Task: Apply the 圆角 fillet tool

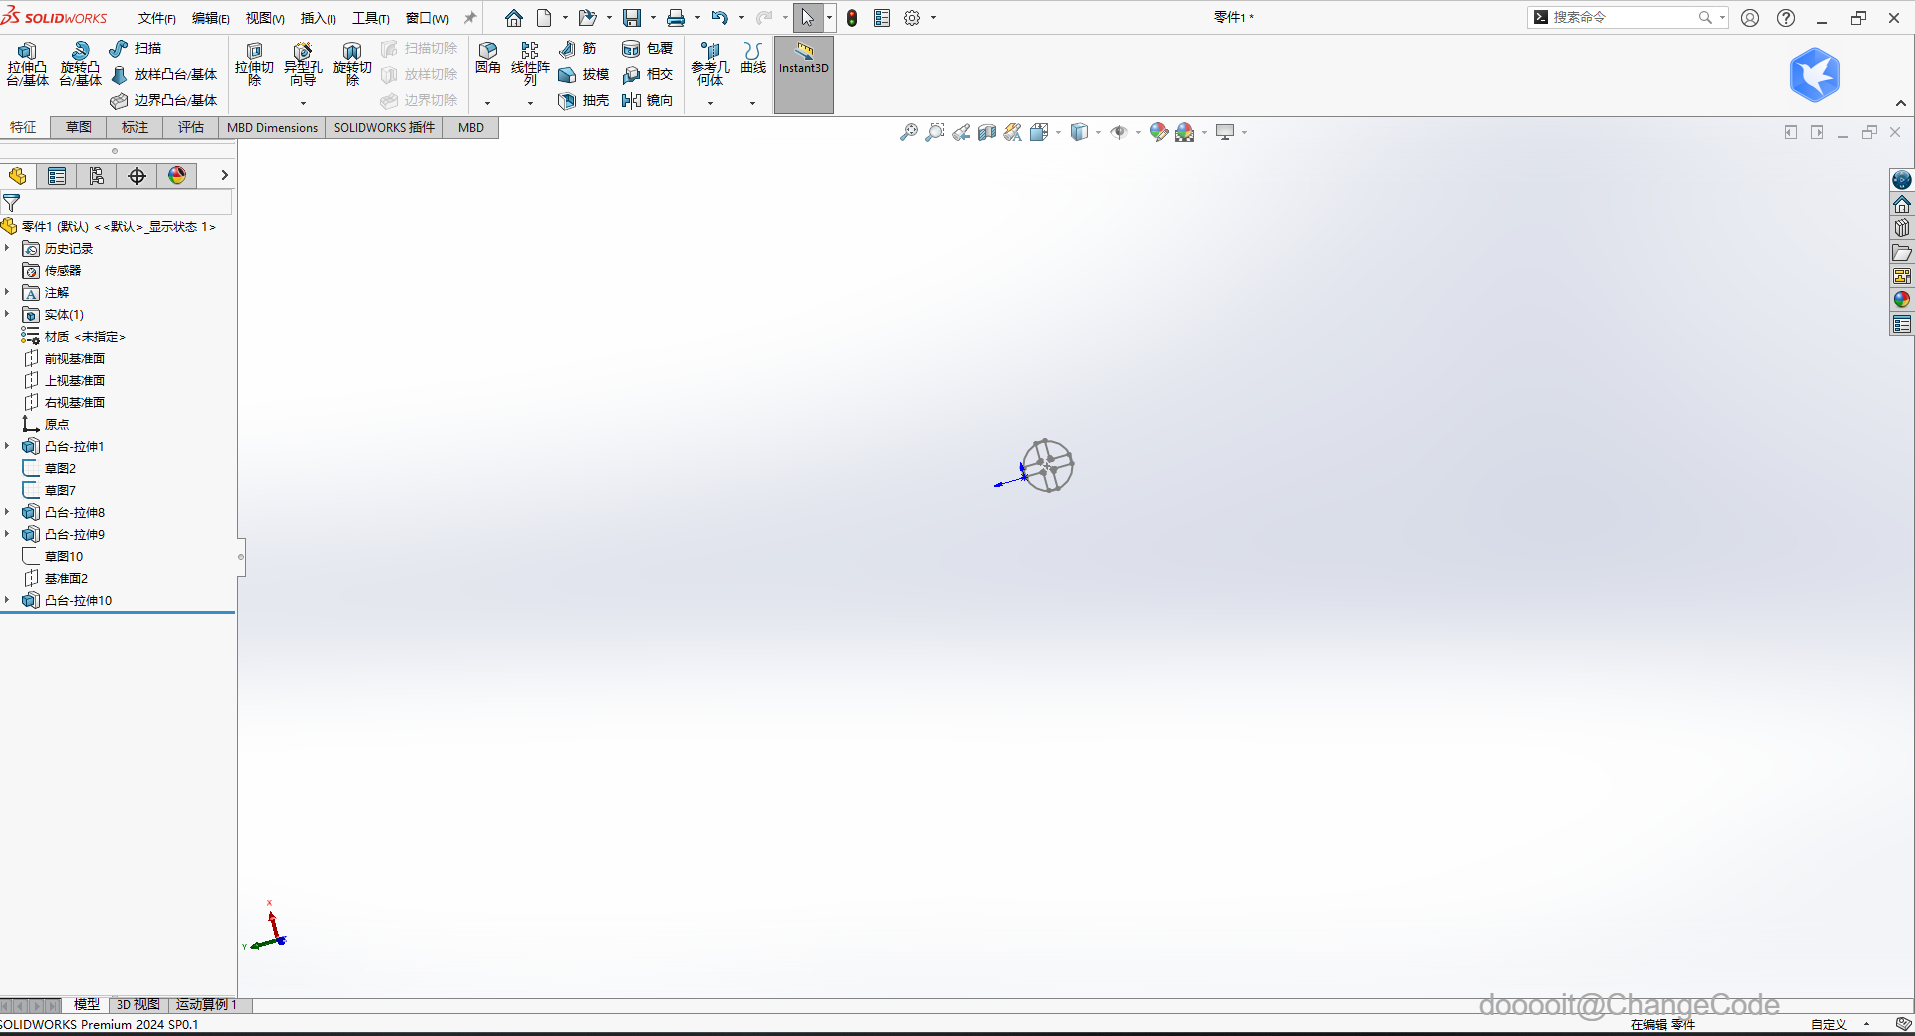Action: (x=488, y=58)
